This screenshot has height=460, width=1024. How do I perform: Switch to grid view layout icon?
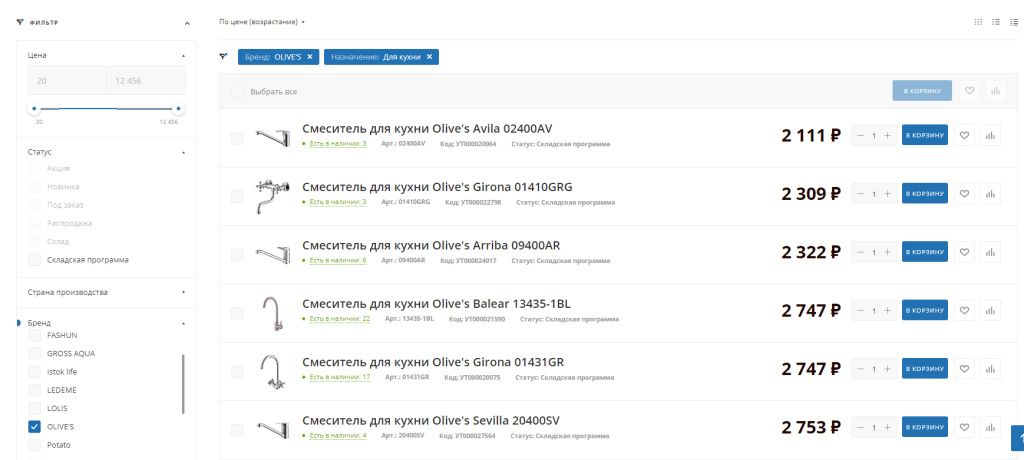978,21
